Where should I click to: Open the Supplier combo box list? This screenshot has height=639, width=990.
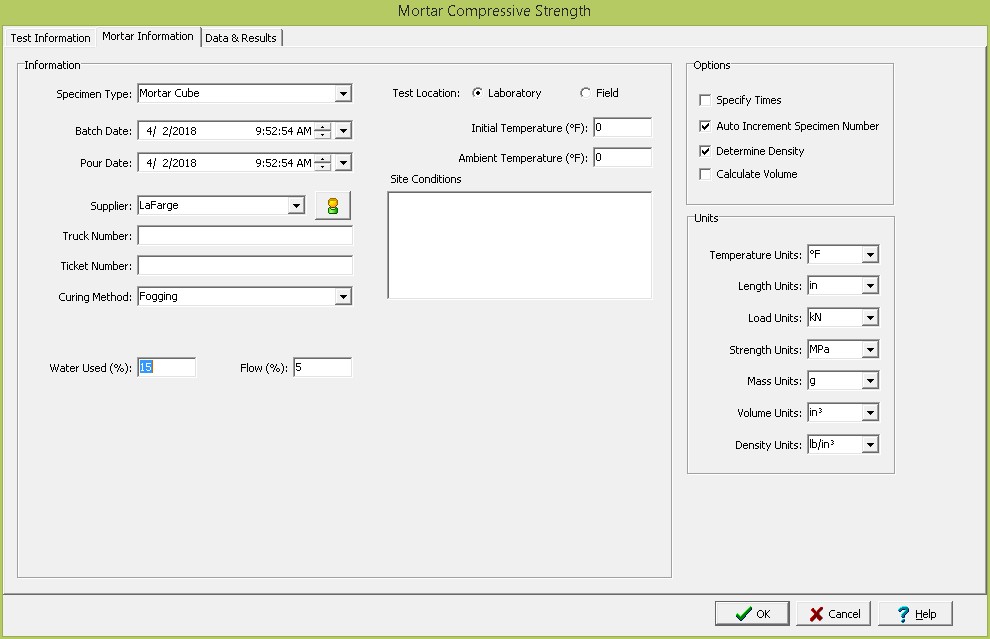point(296,206)
